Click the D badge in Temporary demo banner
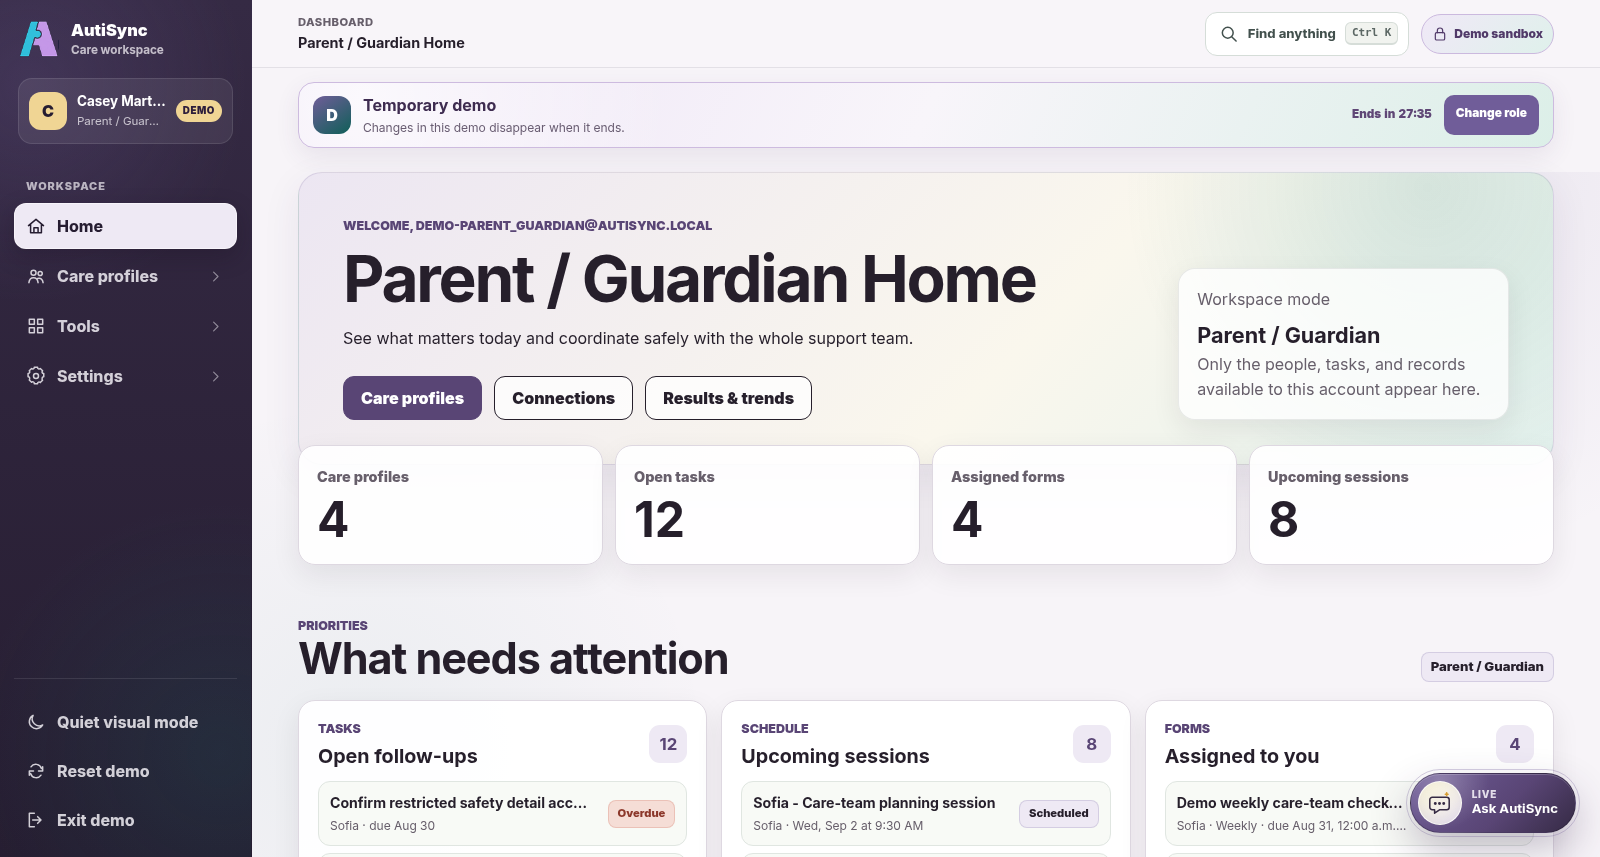This screenshot has width=1600, height=857. (332, 115)
